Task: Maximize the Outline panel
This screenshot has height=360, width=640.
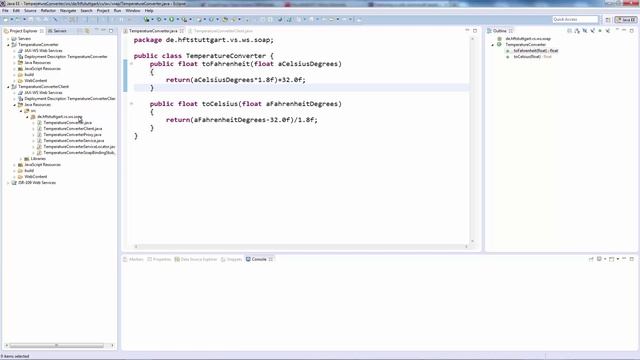Action: [x=631, y=31]
